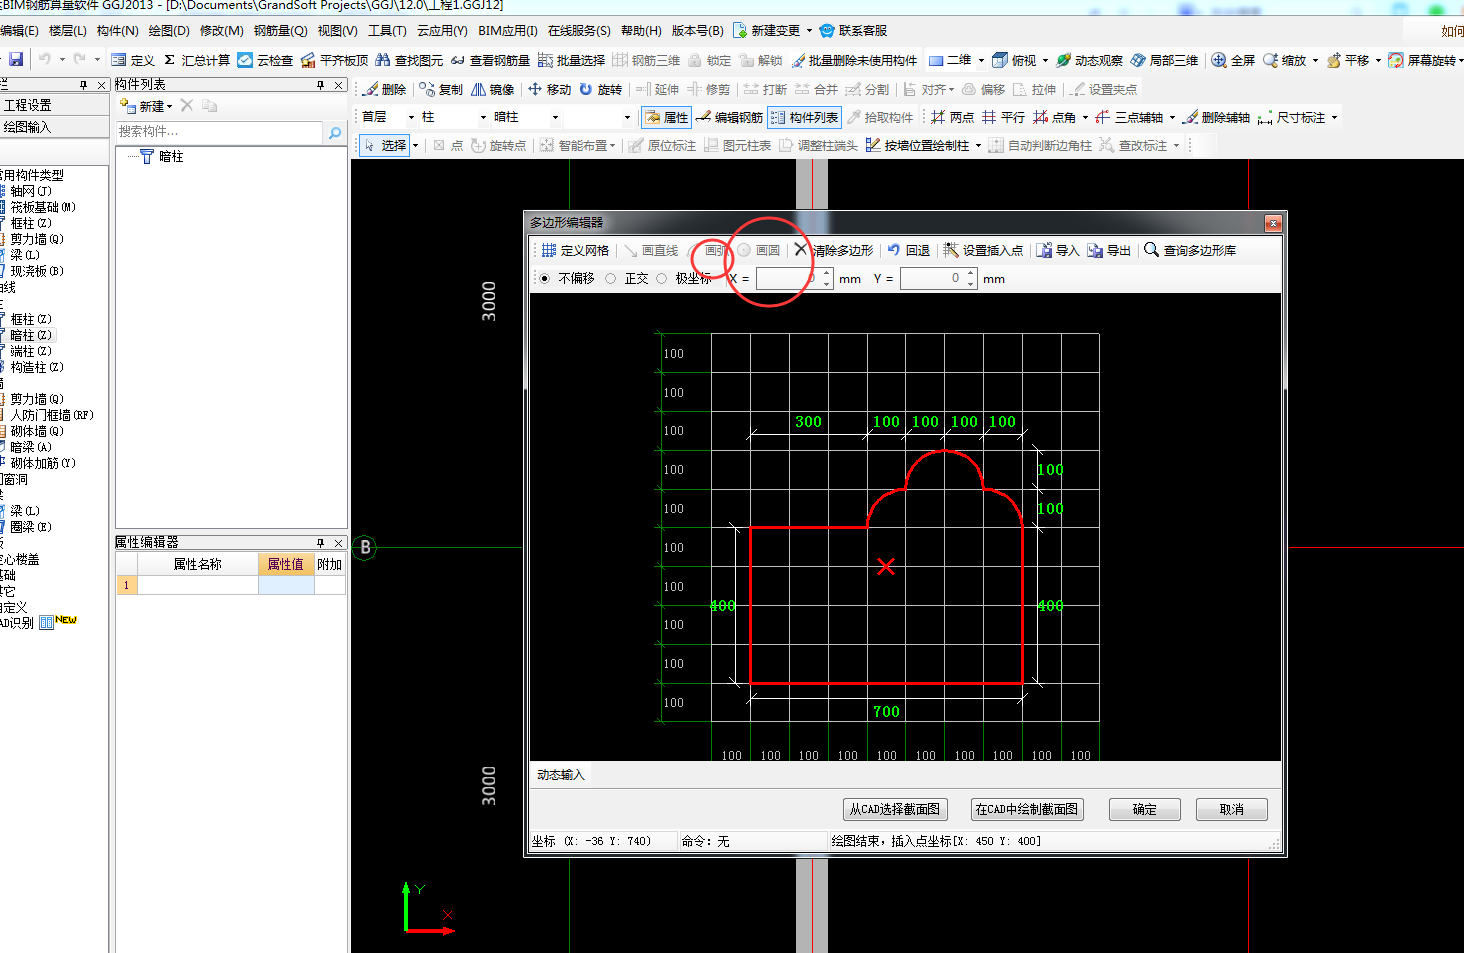Image resolution: width=1464 pixels, height=953 pixels.
Task: Open the 新建 dropdown arrow
Action: pyautogui.click(x=170, y=106)
